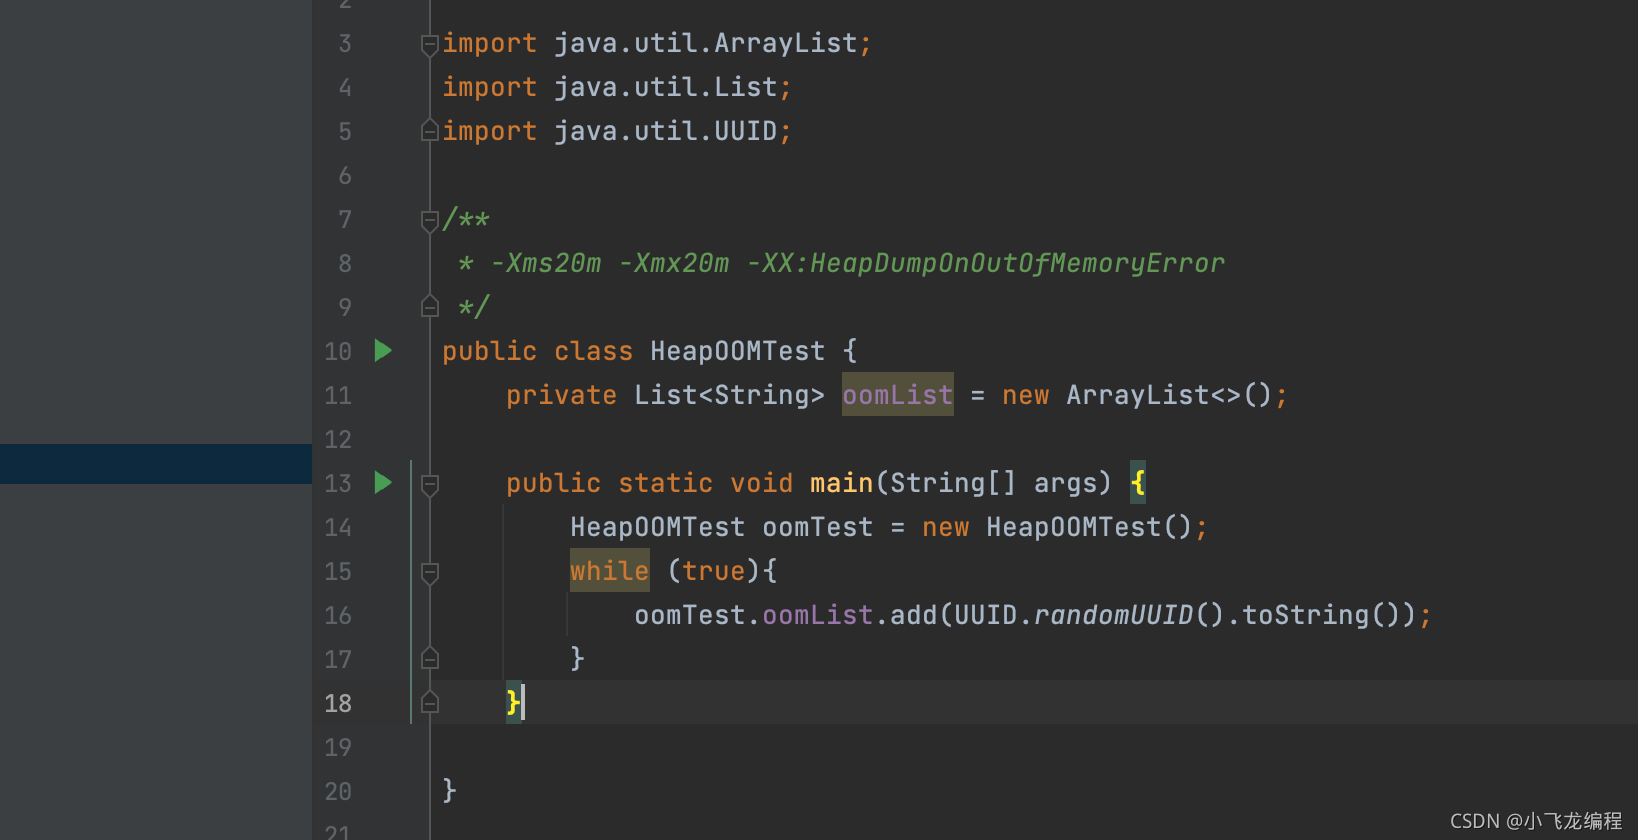Click the java.util.UUID import
Image resolution: width=1638 pixels, height=840 pixels.
click(x=666, y=131)
